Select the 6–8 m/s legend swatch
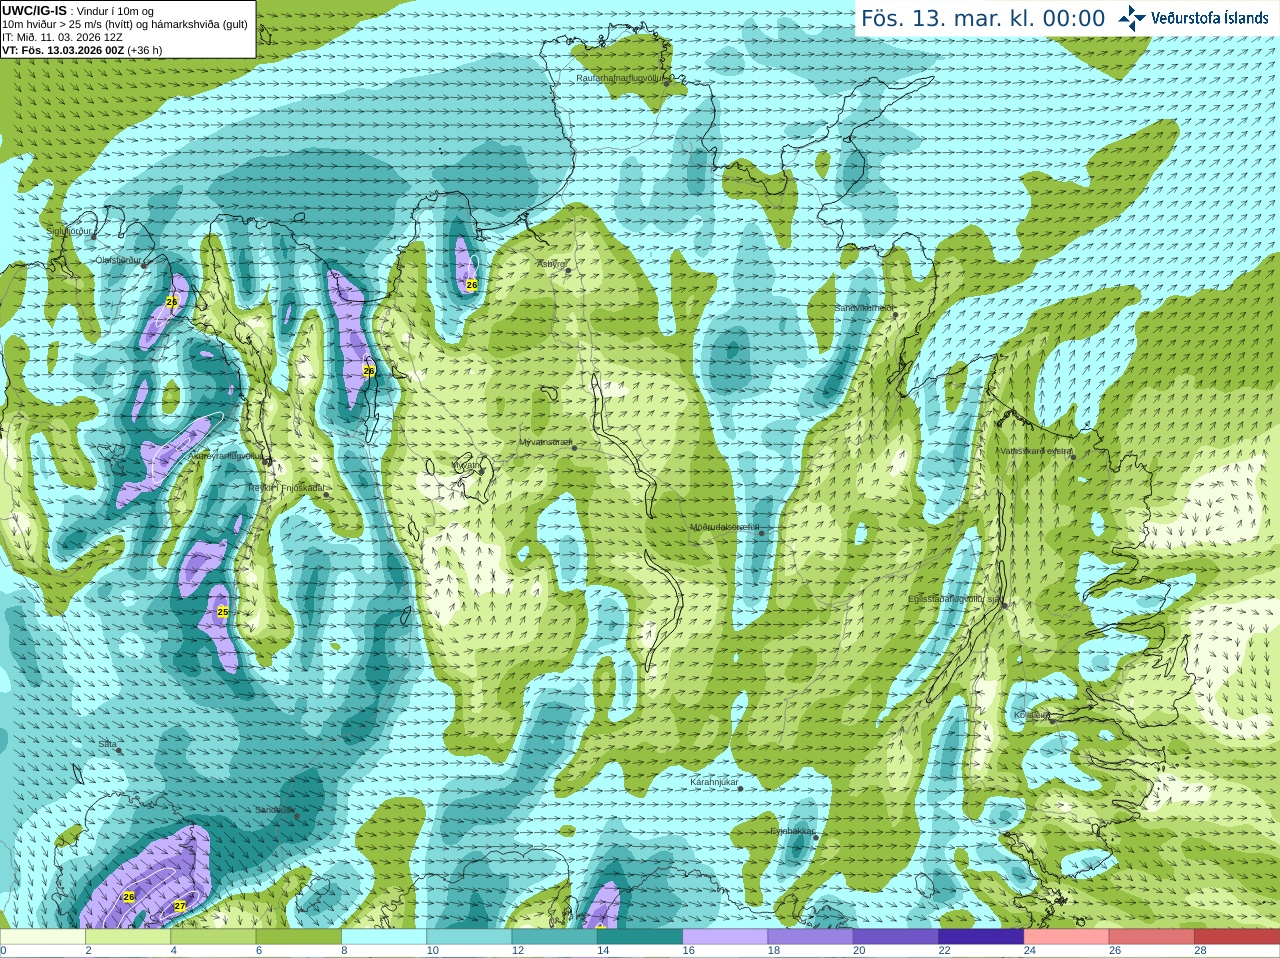This screenshot has width=1280, height=958. 299,937
